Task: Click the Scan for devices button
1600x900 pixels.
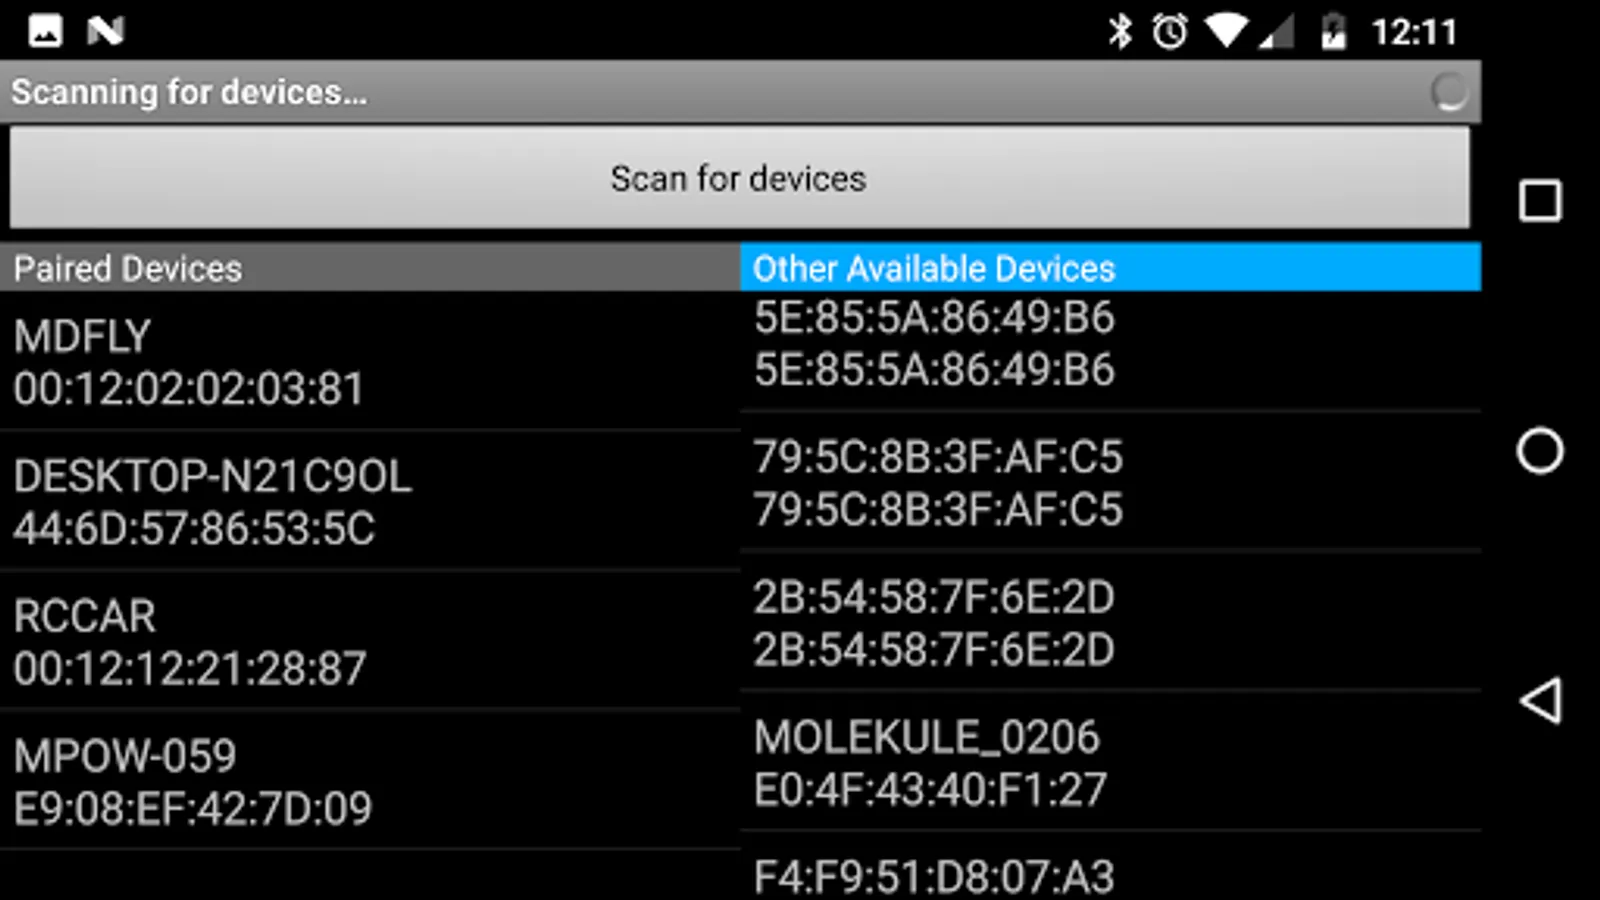Action: [739, 178]
